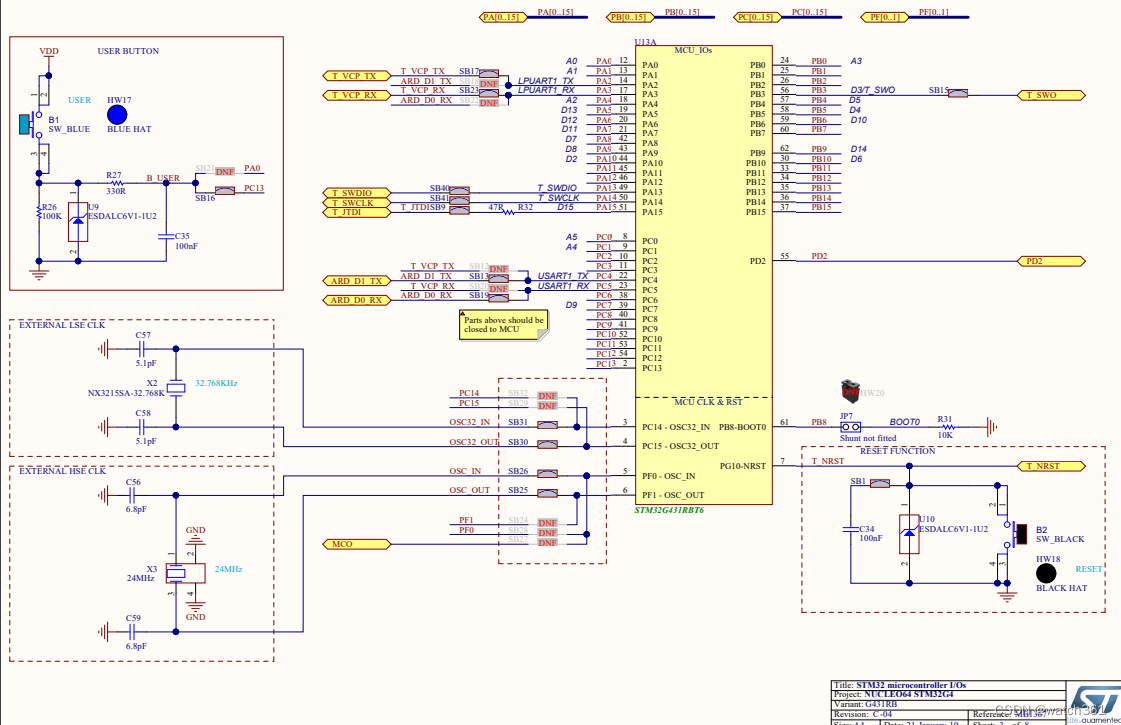Select the black HW18 BLACK HAT circle
Screen dimensions: 1121x725
click(x=1046, y=573)
